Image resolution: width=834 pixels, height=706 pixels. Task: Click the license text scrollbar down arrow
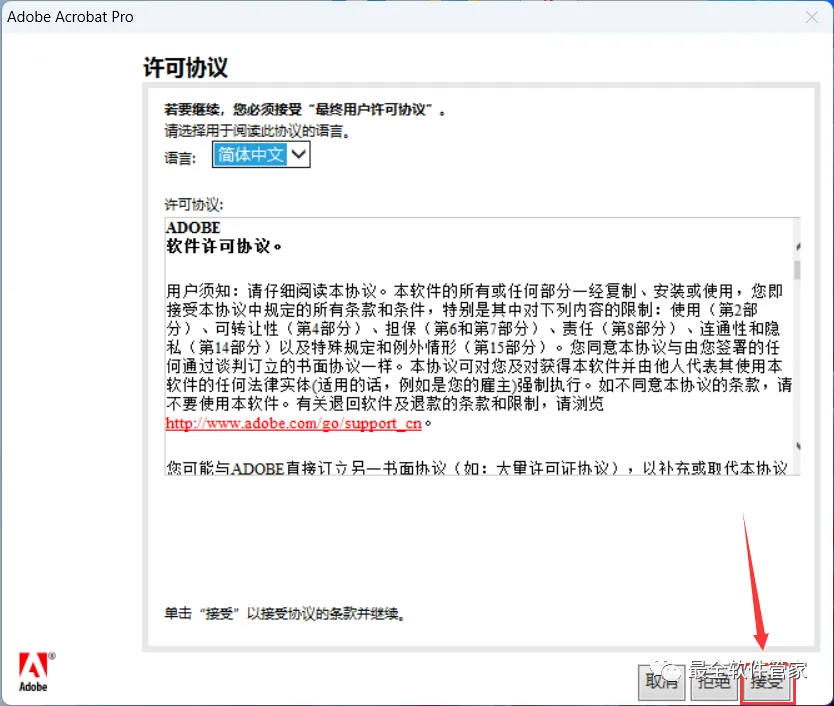coord(797,446)
